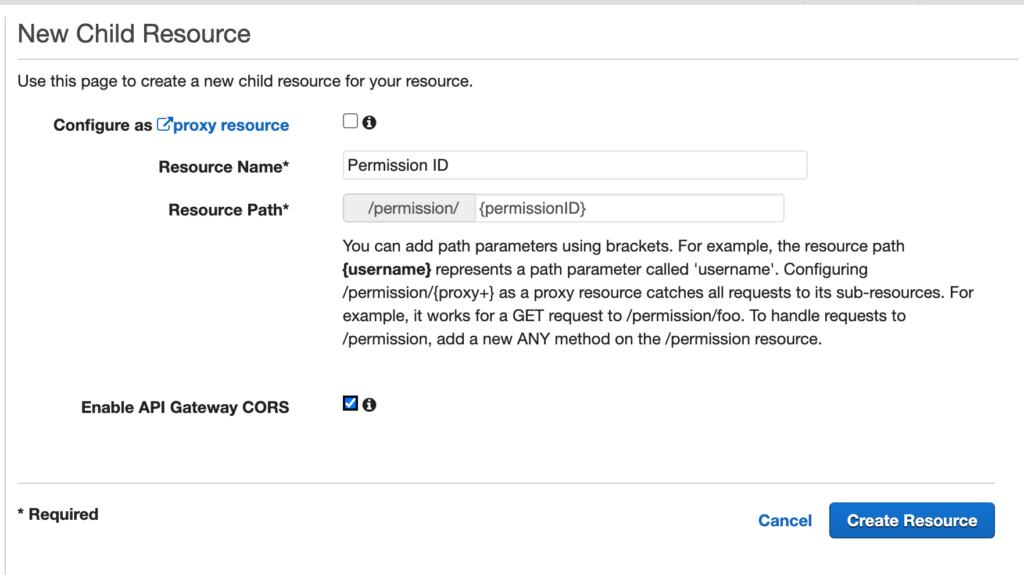Click the info icon beside proxy resource checkbox
1024x575 pixels.
(x=369, y=122)
